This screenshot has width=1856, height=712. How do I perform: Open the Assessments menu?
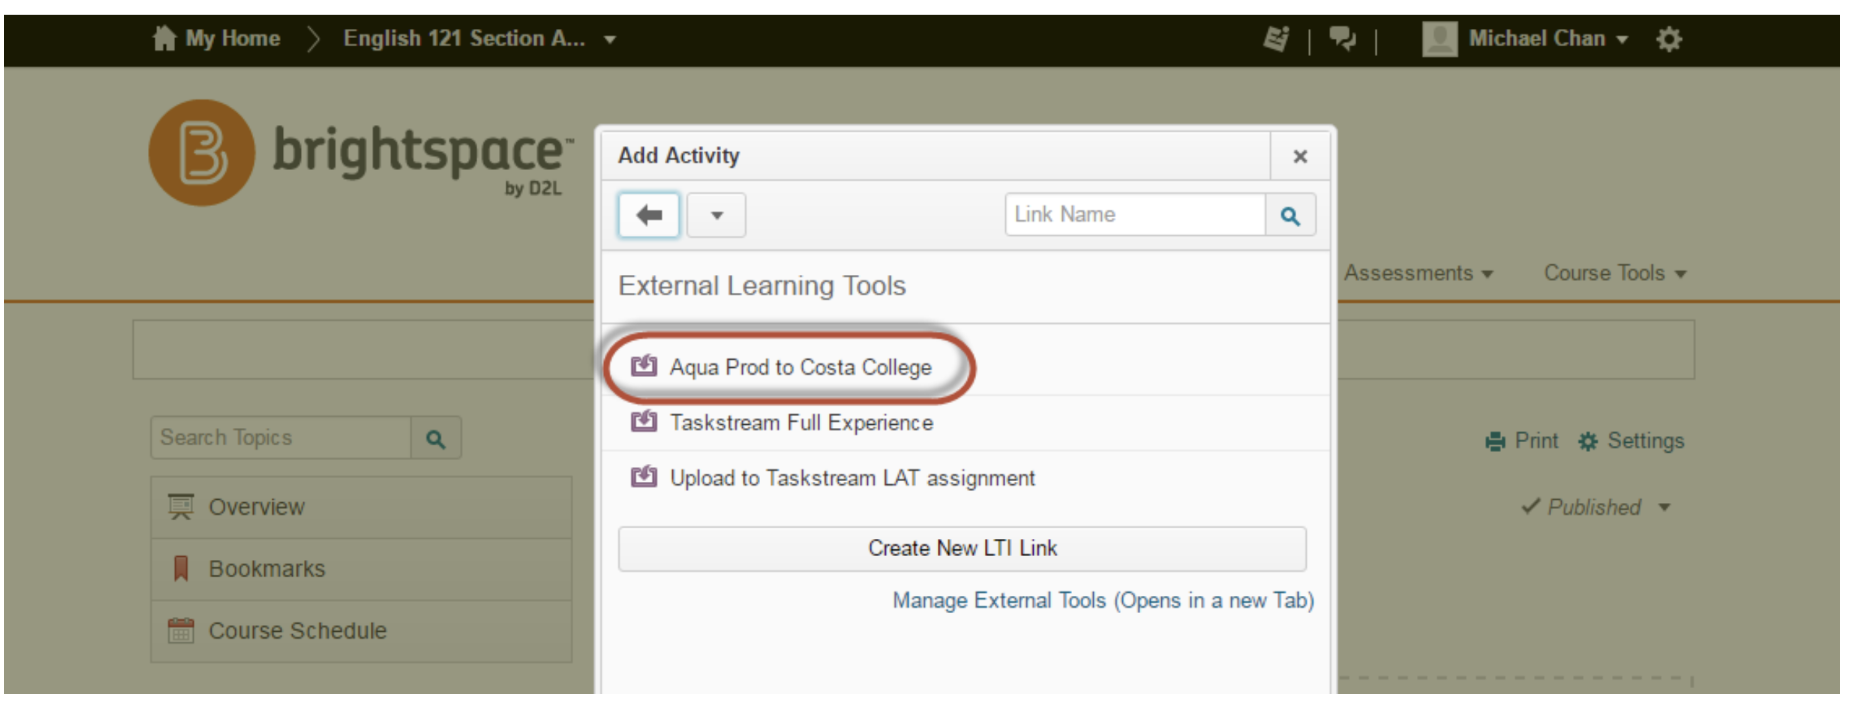[x=1418, y=273]
